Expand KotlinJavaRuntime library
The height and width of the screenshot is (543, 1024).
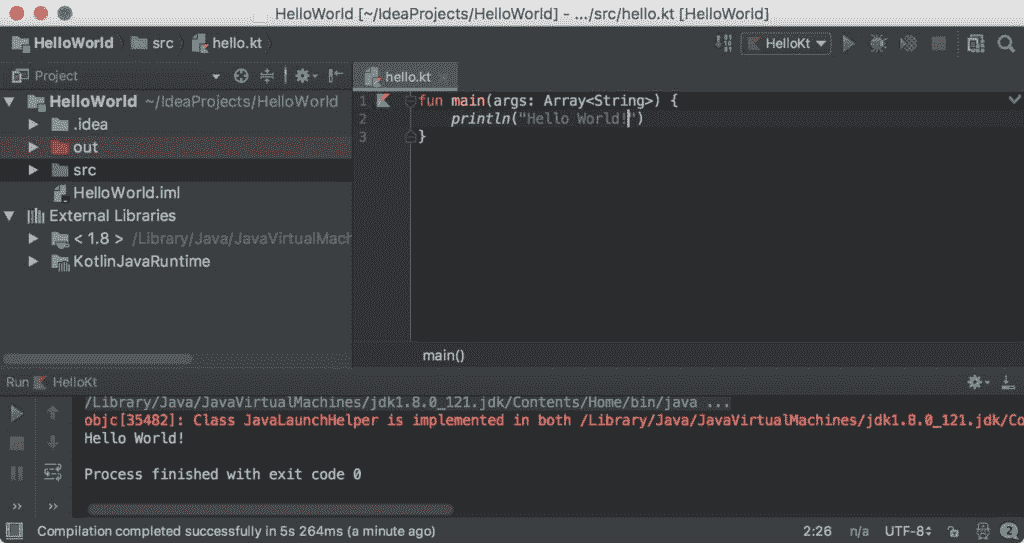(33, 261)
